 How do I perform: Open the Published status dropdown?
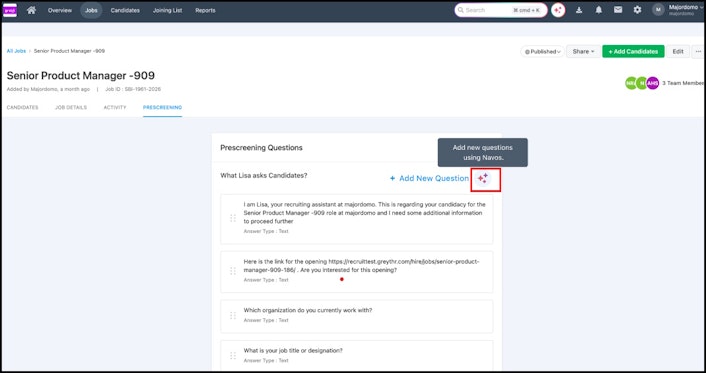543,51
